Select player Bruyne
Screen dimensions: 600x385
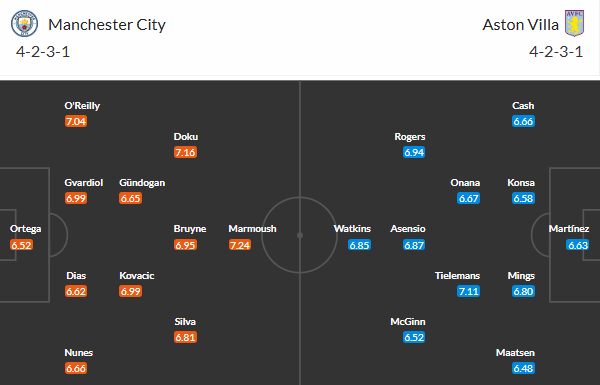(x=190, y=229)
